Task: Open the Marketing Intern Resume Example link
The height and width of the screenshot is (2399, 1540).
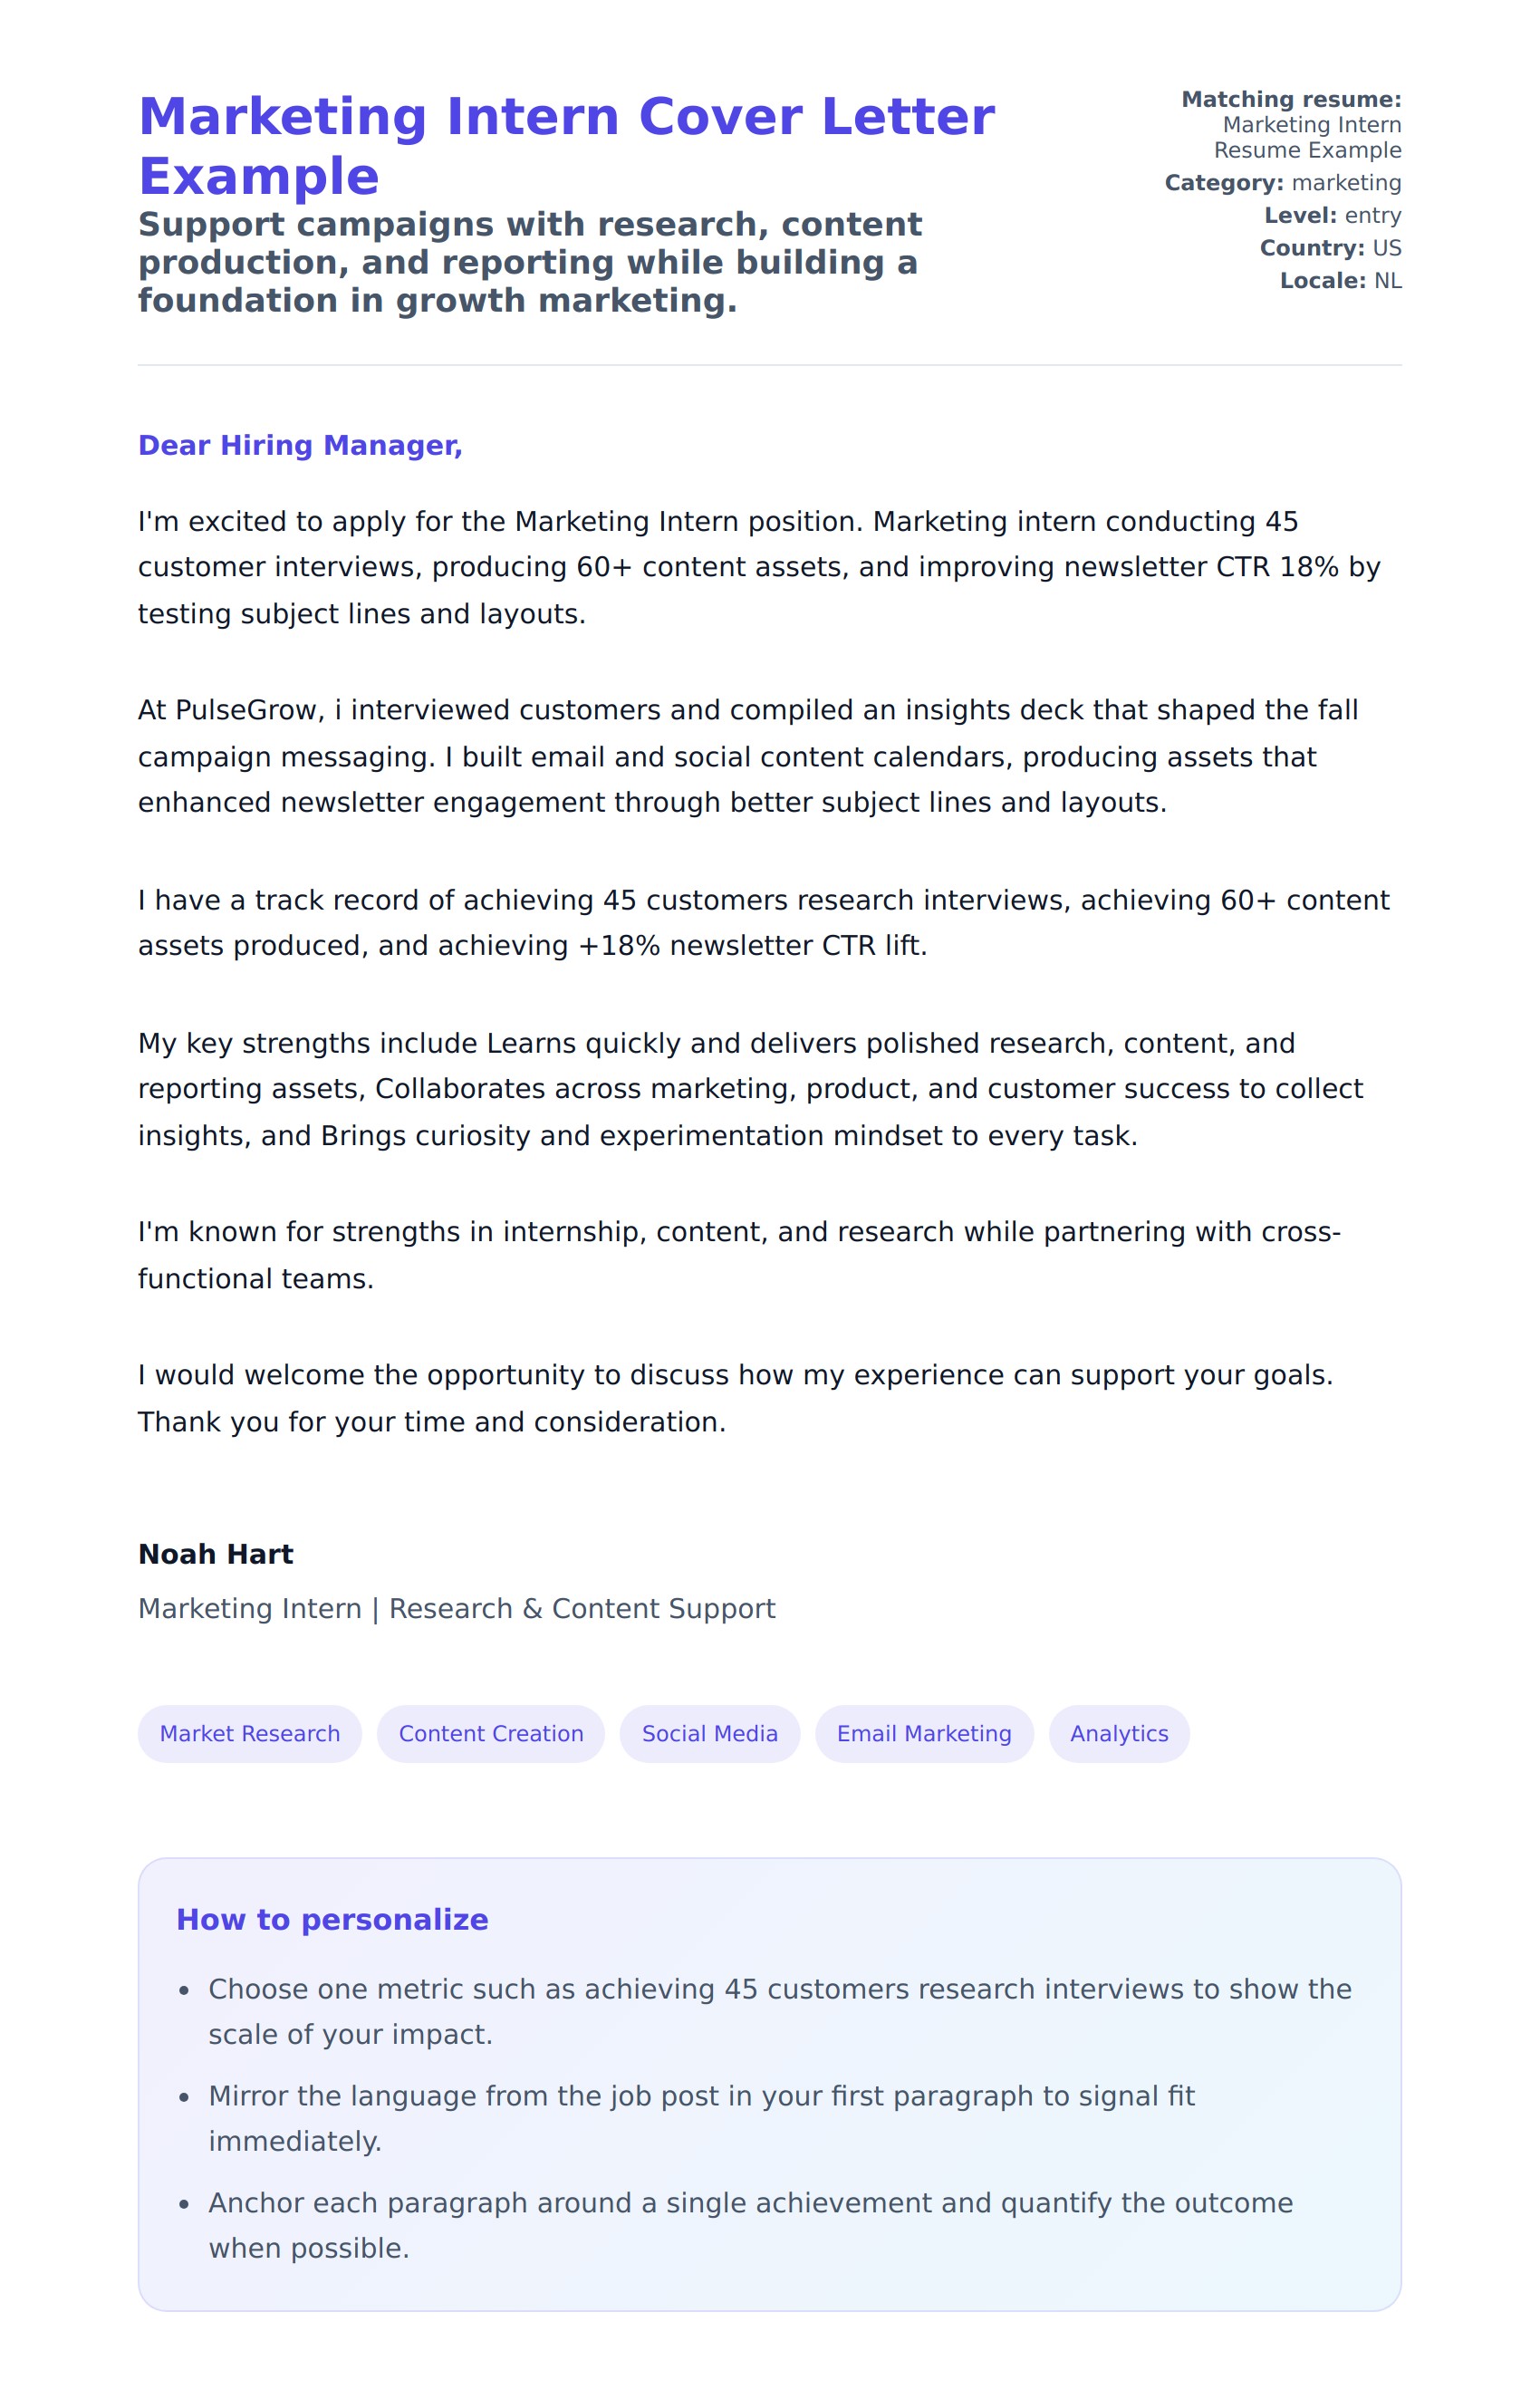Action: [x=1310, y=137]
